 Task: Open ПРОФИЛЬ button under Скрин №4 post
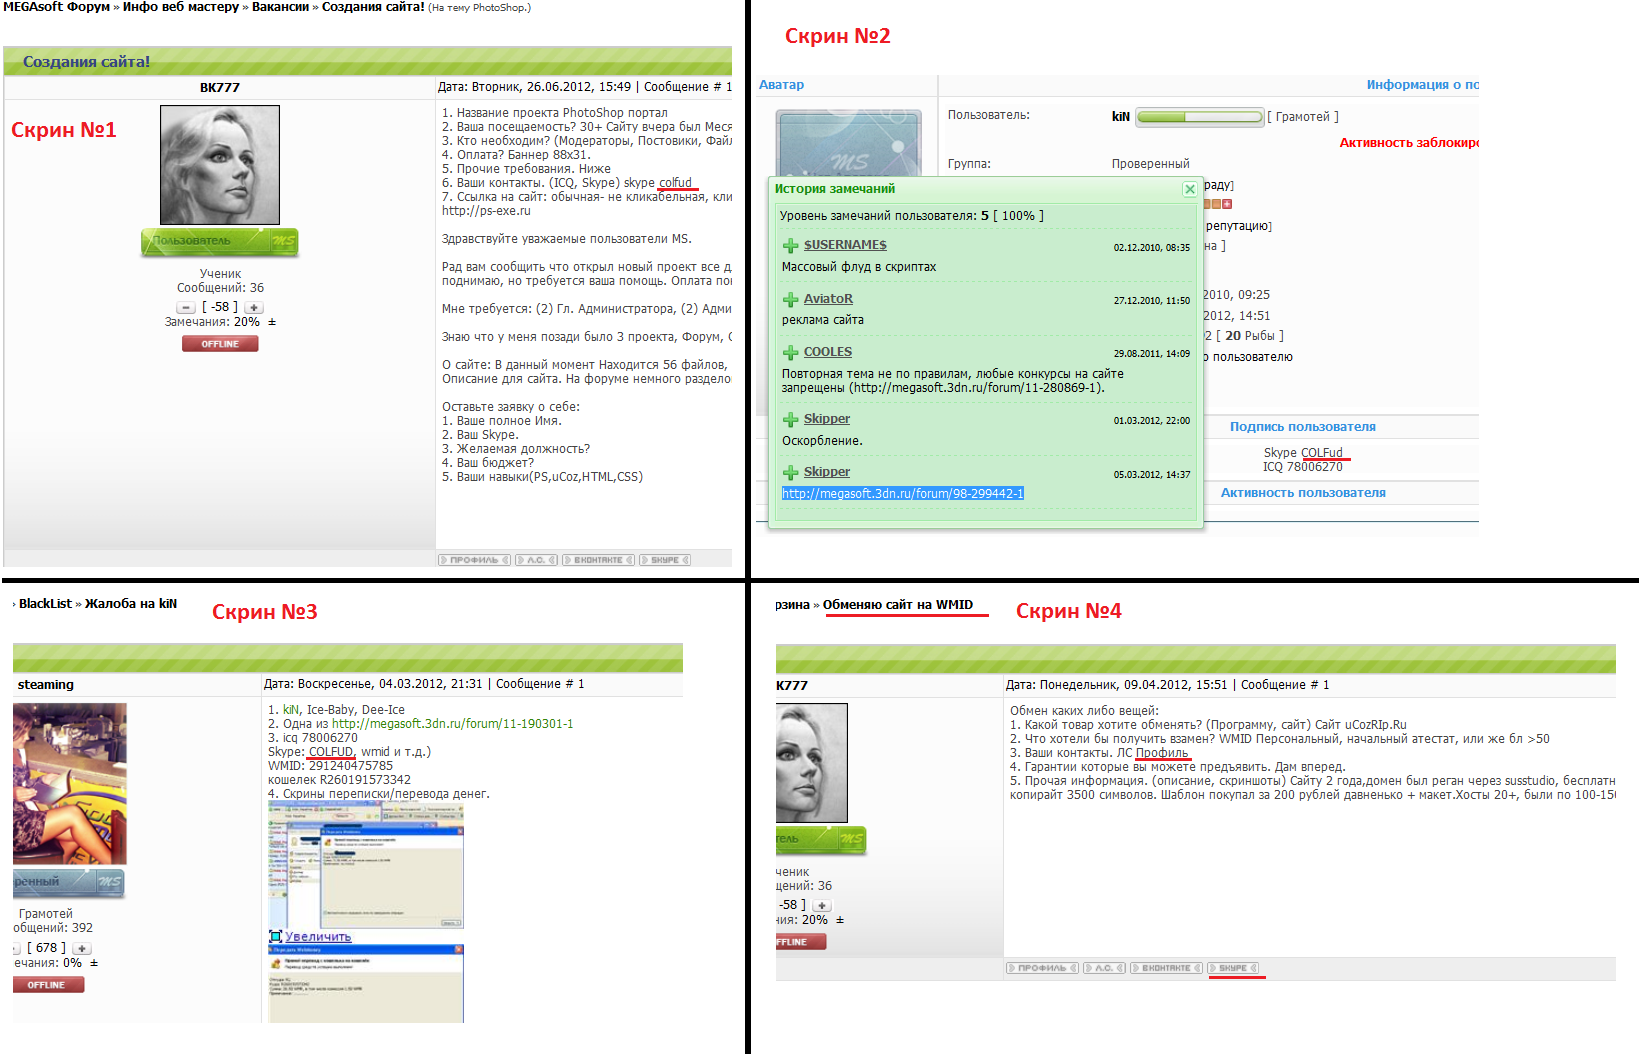click(1042, 968)
